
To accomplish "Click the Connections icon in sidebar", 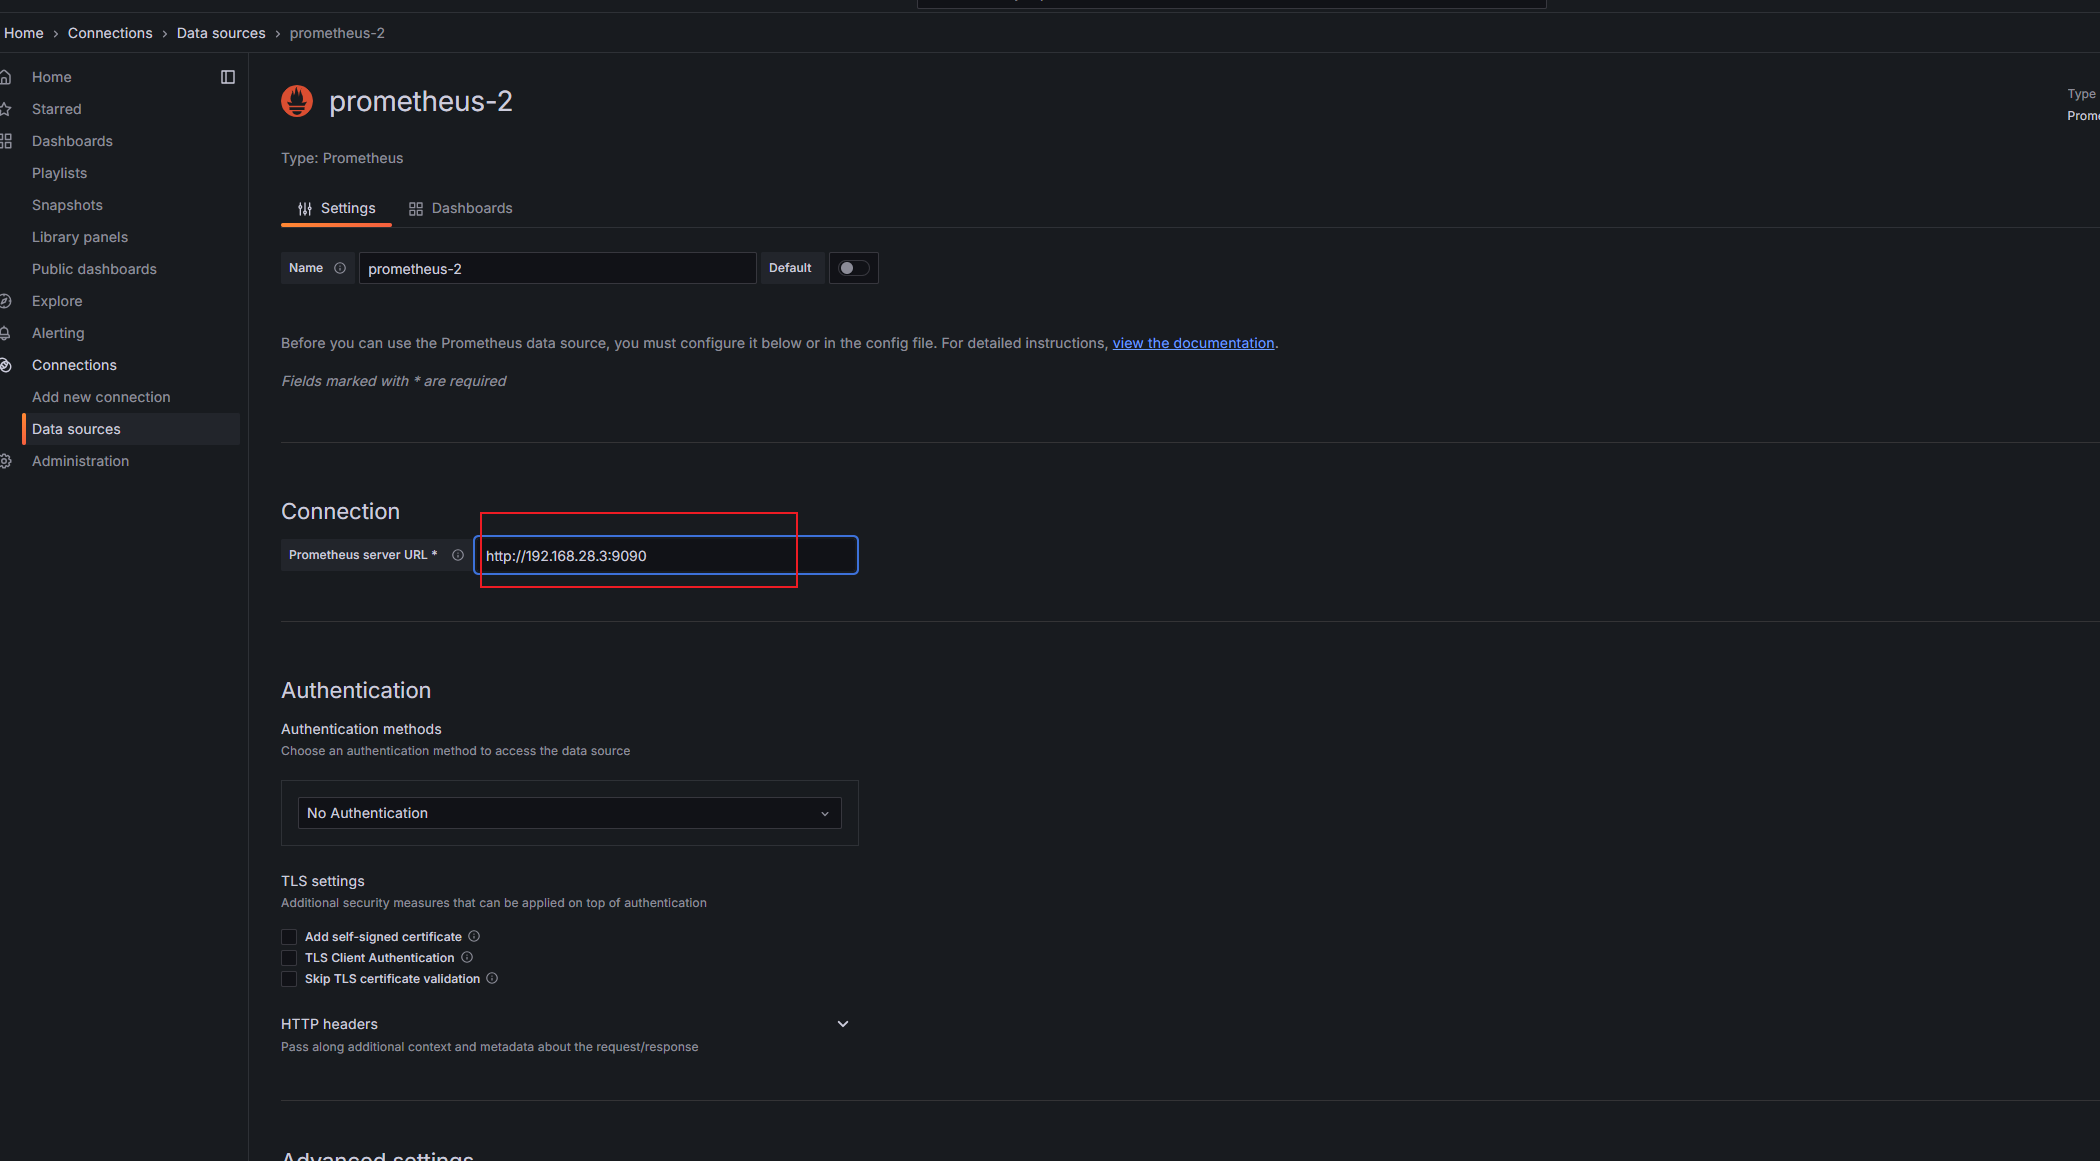I will point(5,365).
